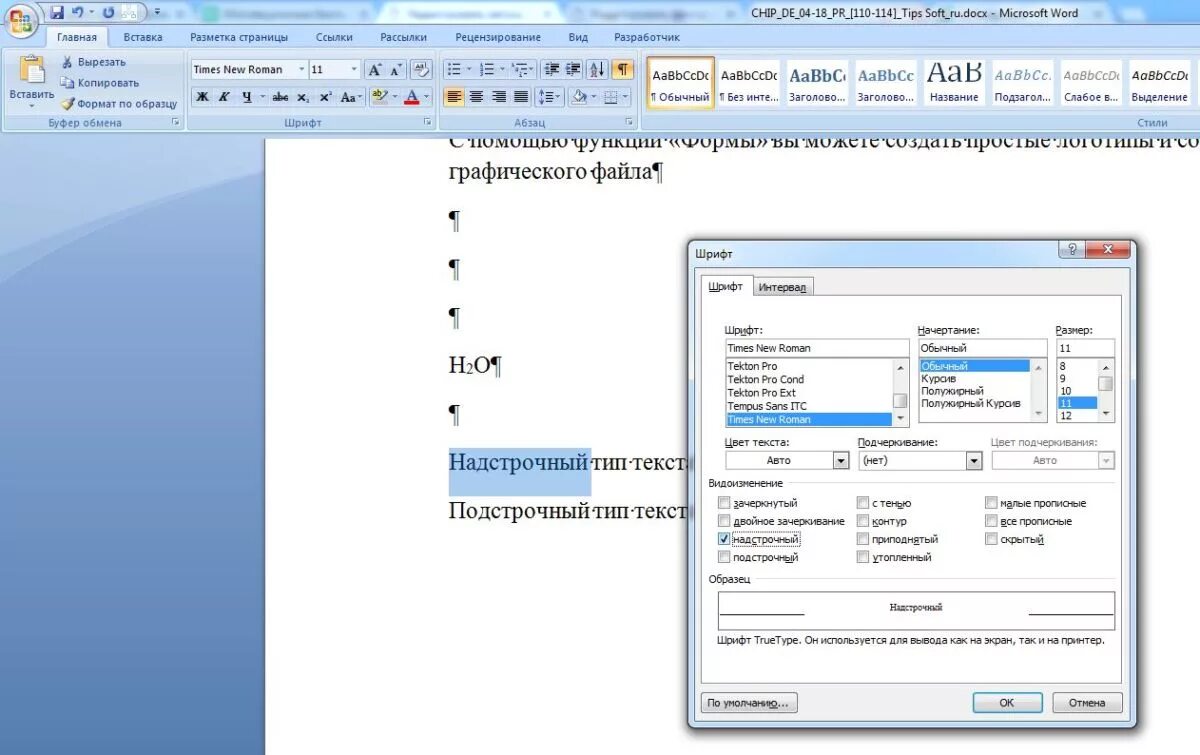This screenshot has height=755, width=1200.
Task: Paste clipboard contents with Вставить
Action: point(32,81)
